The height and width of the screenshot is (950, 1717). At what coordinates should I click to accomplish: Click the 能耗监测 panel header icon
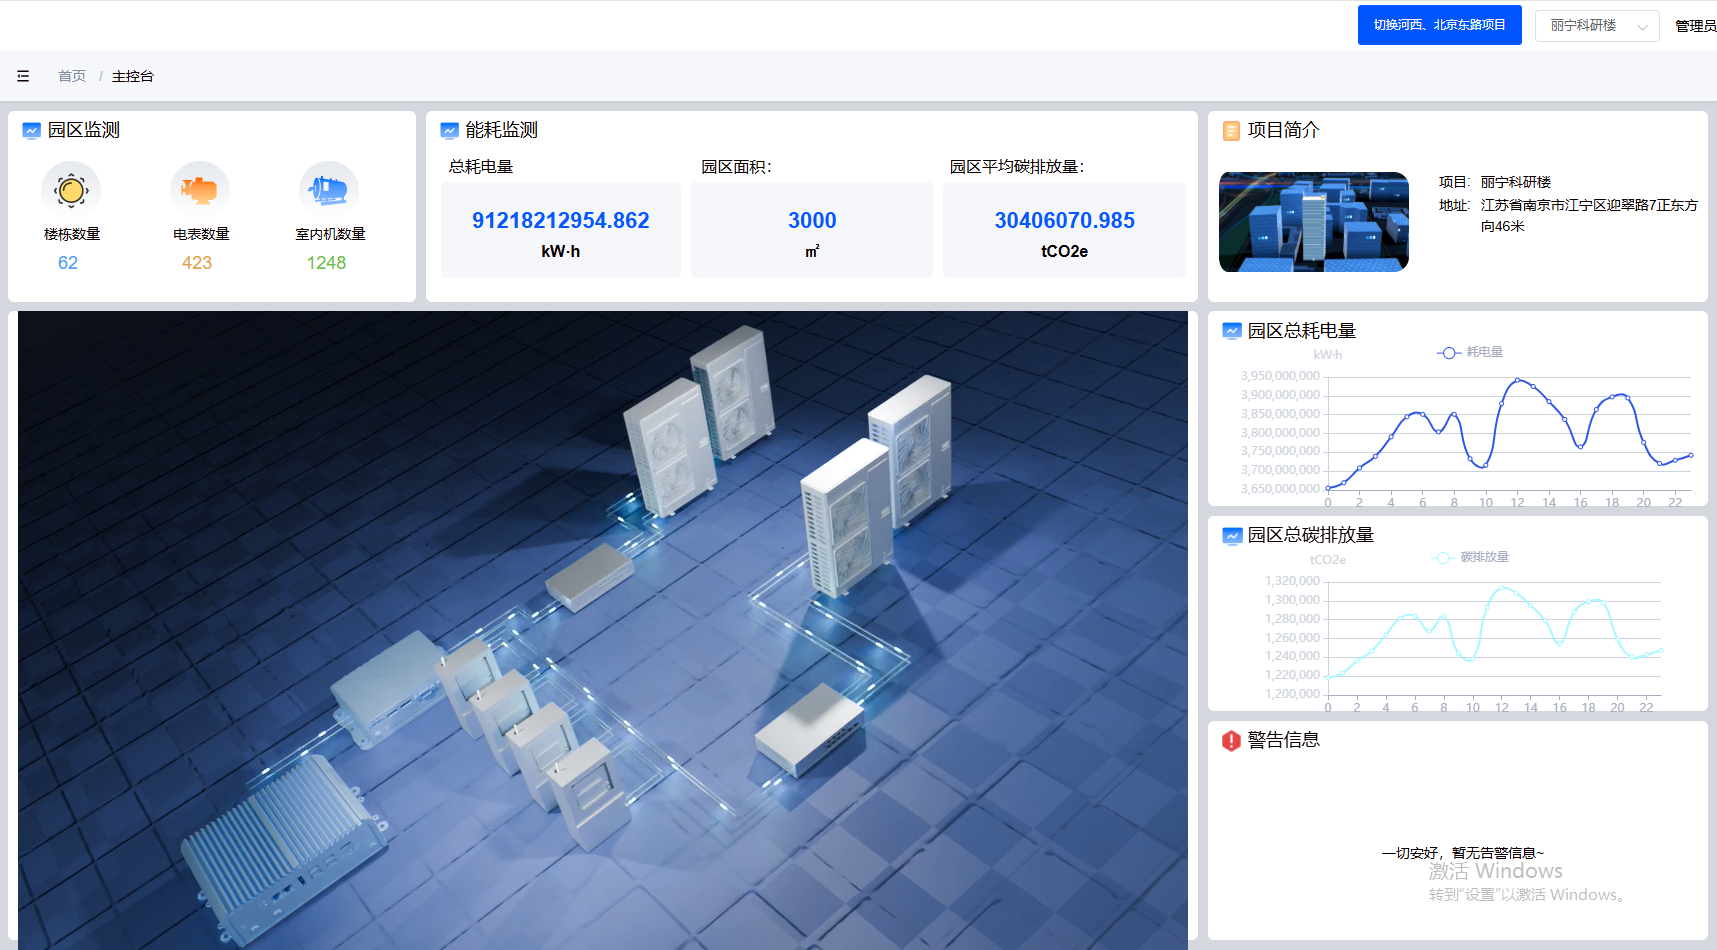click(449, 130)
